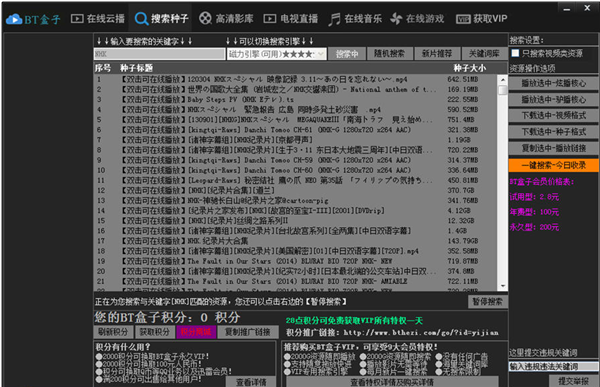Switch to the 搜索种子 tab
This screenshot has width=600, height=387.
161,19
